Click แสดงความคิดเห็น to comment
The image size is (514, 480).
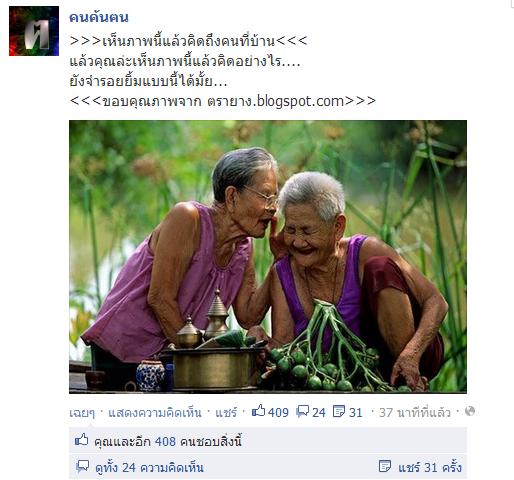point(155,413)
